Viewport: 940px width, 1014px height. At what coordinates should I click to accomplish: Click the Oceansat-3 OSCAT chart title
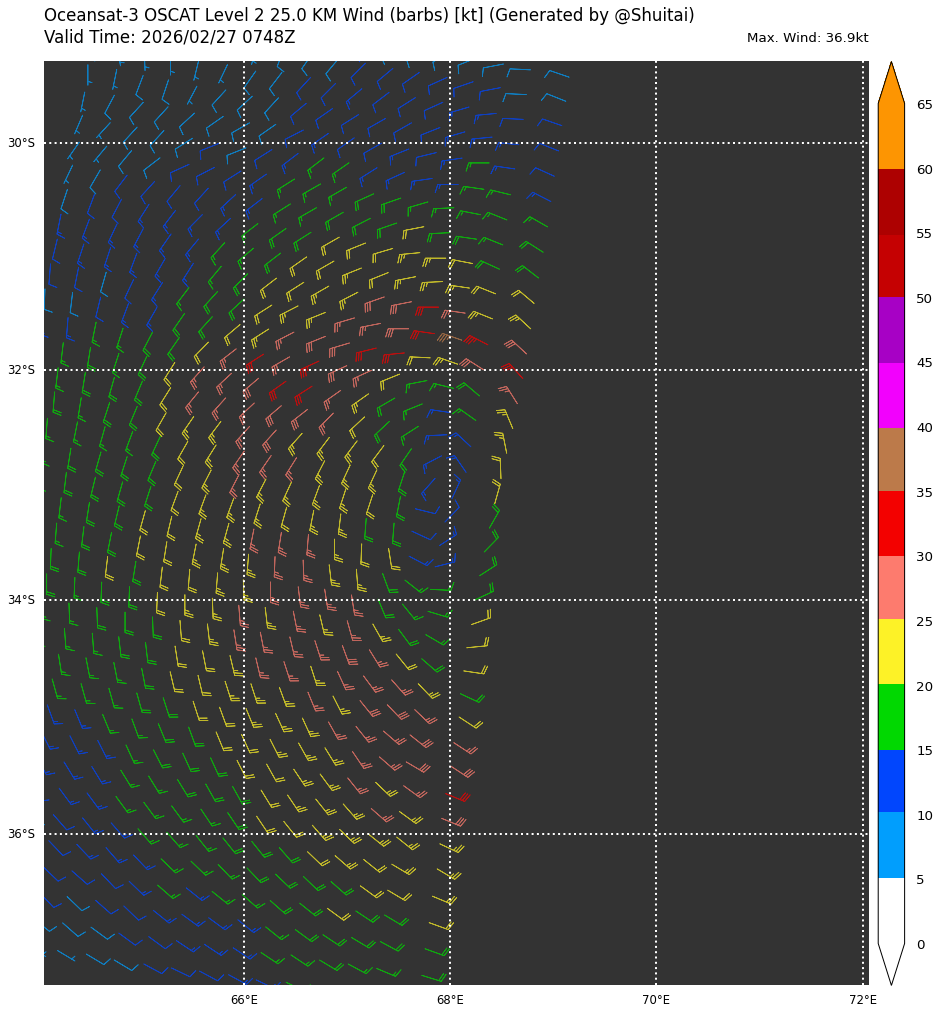click(x=369, y=15)
